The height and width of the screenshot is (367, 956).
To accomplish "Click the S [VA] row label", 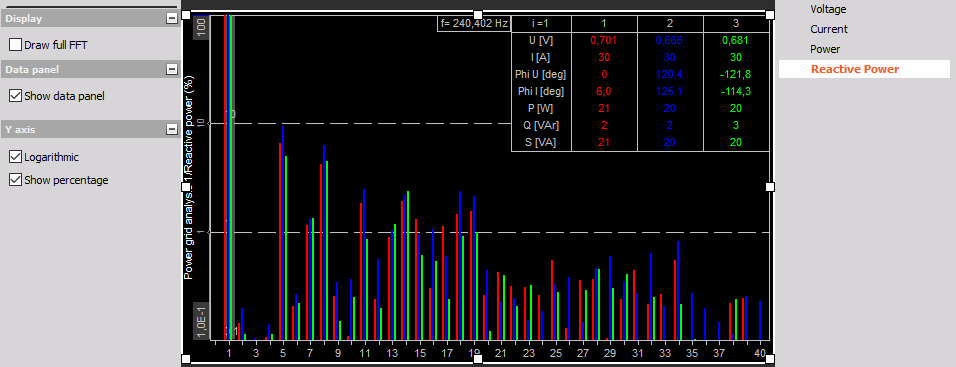I will (541, 143).
